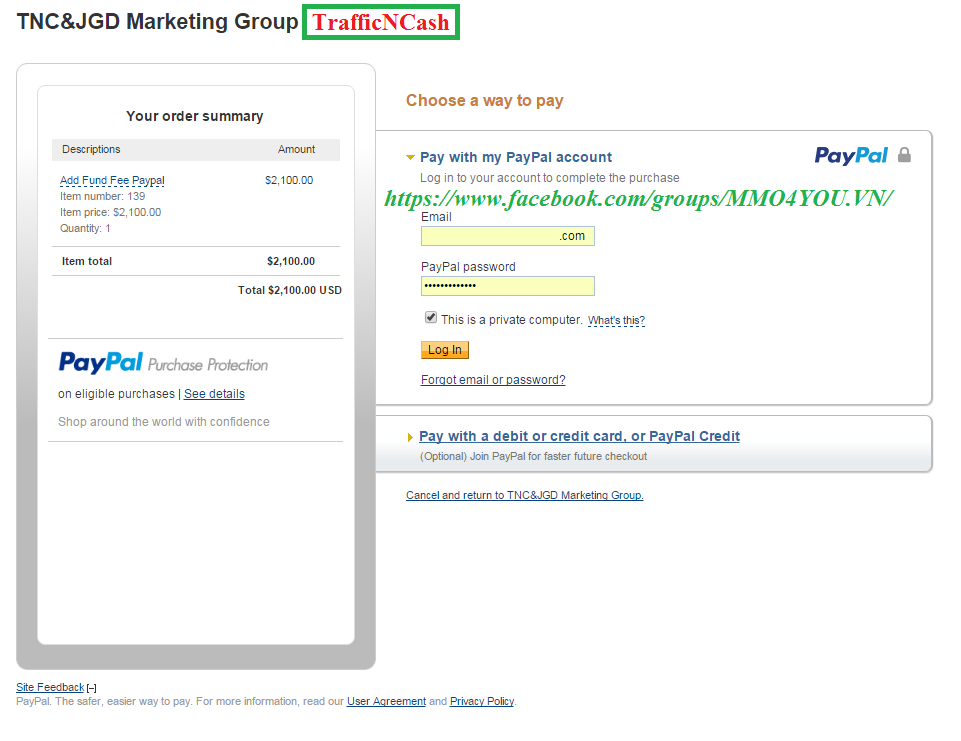Screen dimensions: 961x741
Task: Open the User Agreement link
Action: (x=386, y=701)
